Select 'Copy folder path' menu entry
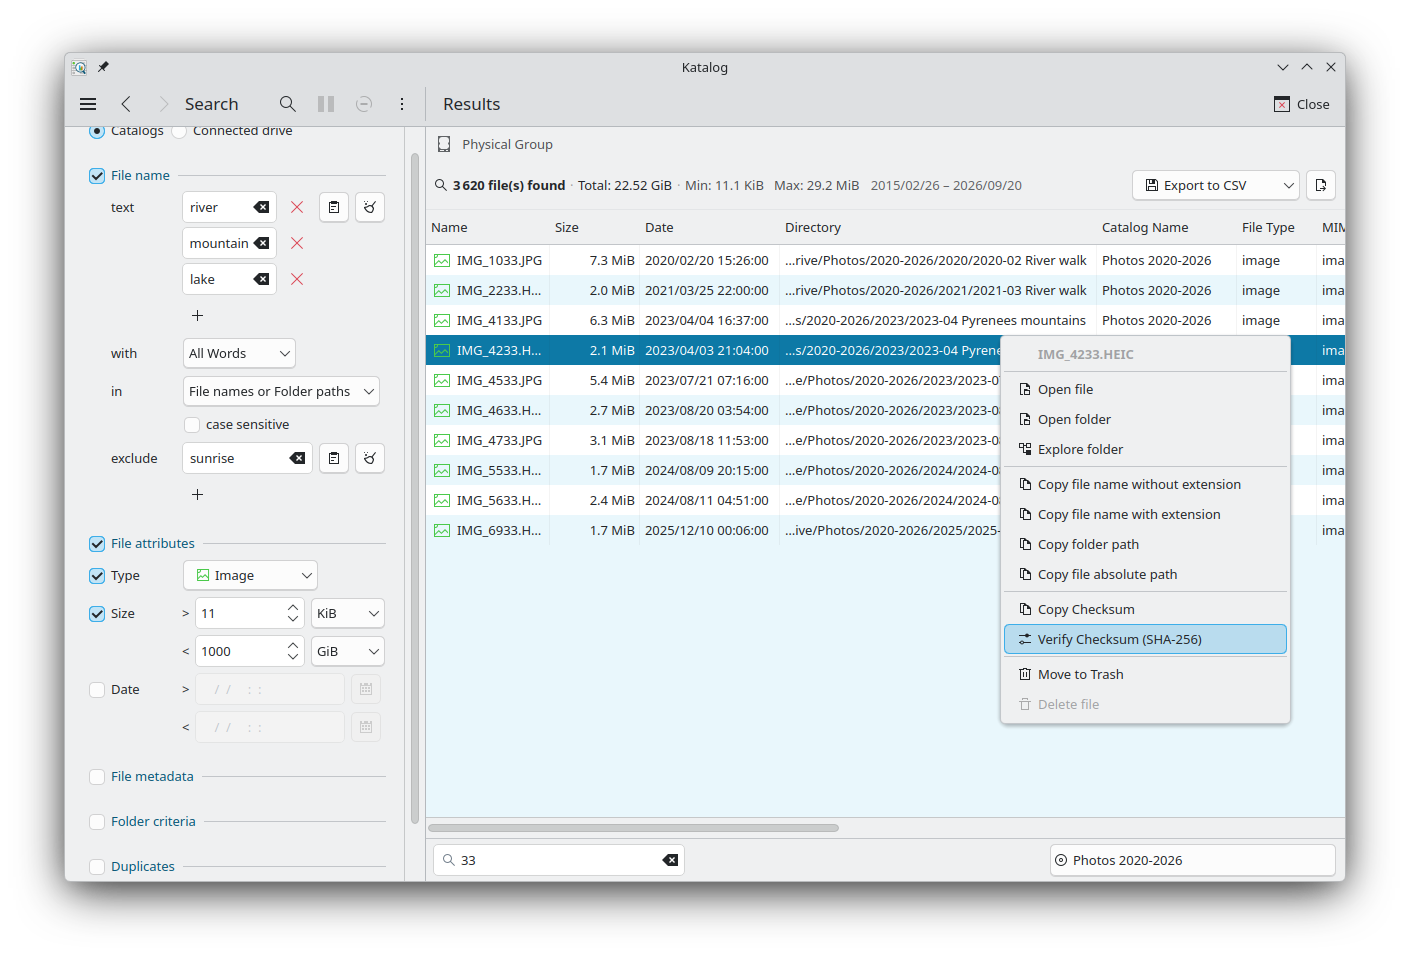This screenshot has height=958, width=1410. point(1145,544)
